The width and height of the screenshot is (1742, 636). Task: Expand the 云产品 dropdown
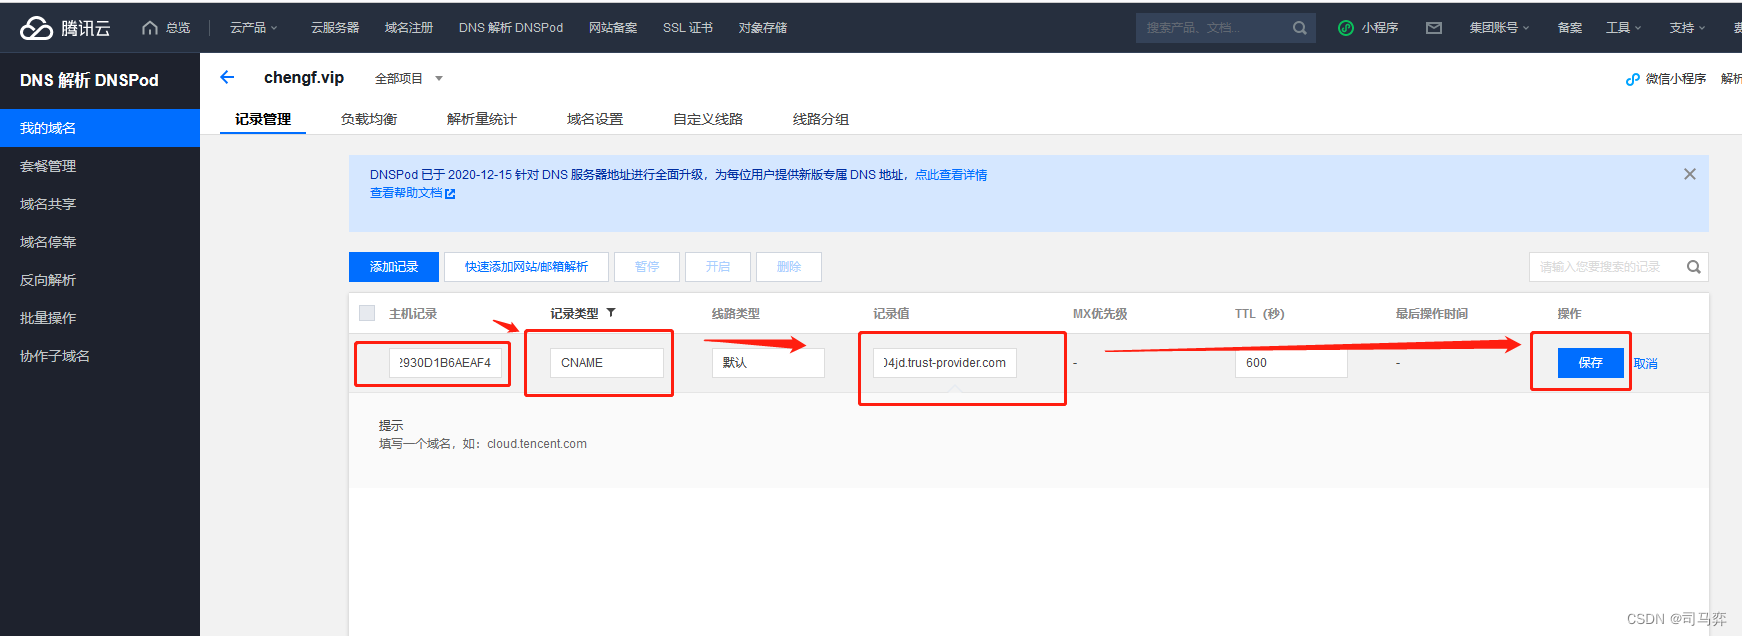tap(254, 28)
